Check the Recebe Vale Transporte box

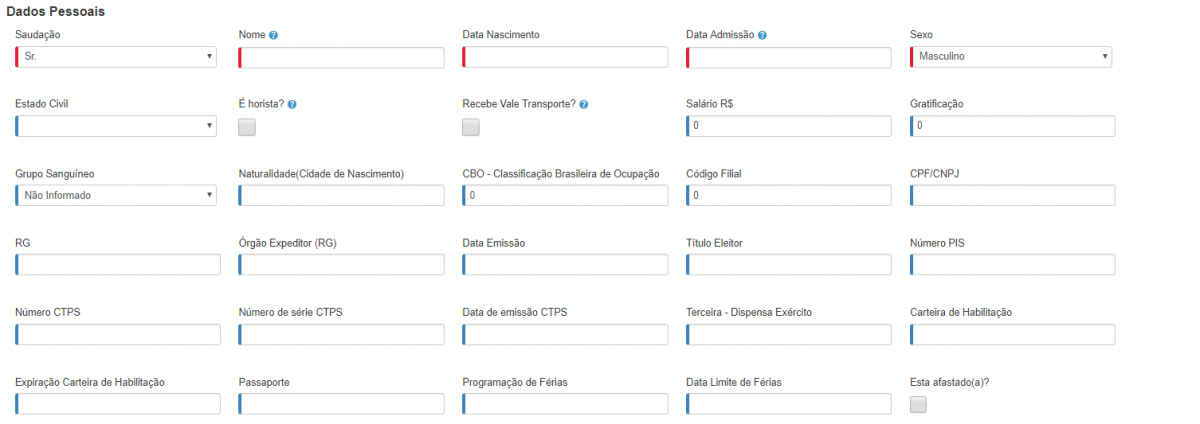pos(471,127)
